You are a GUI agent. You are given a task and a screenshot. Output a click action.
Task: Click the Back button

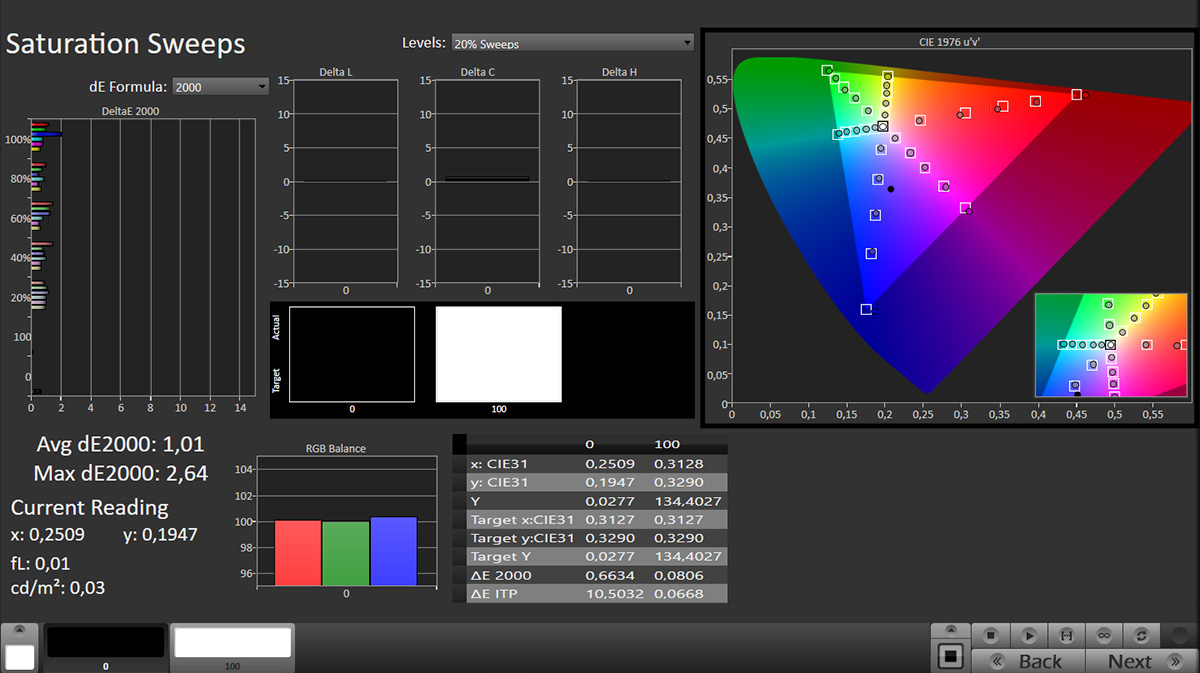(1029, 661)
